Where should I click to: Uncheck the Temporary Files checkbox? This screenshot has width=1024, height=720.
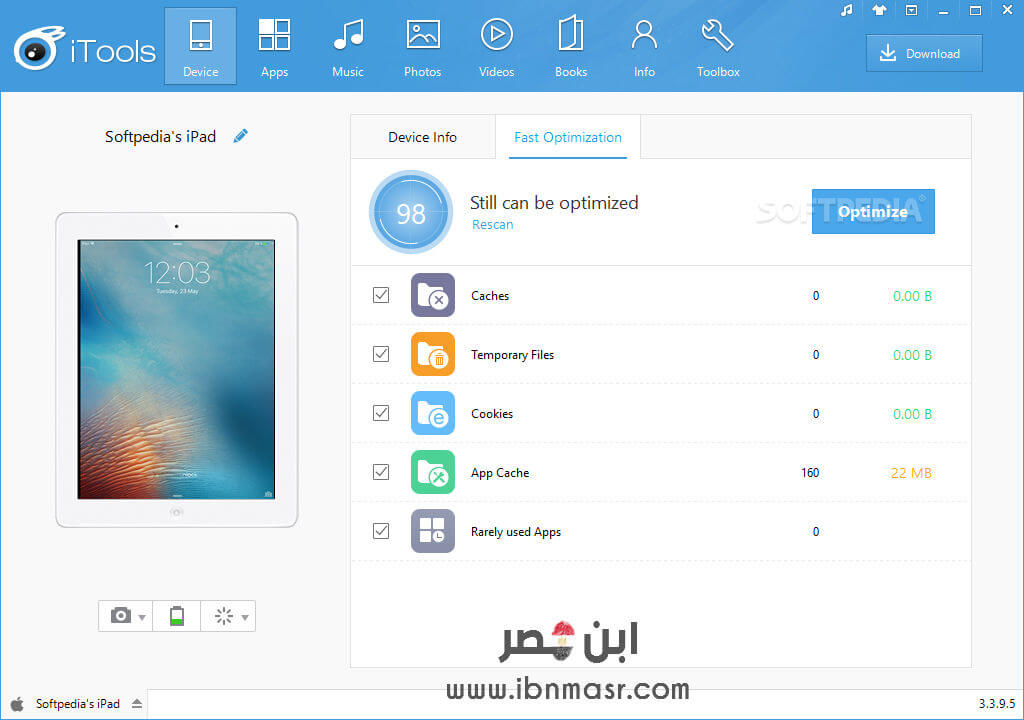click(381, 354)
